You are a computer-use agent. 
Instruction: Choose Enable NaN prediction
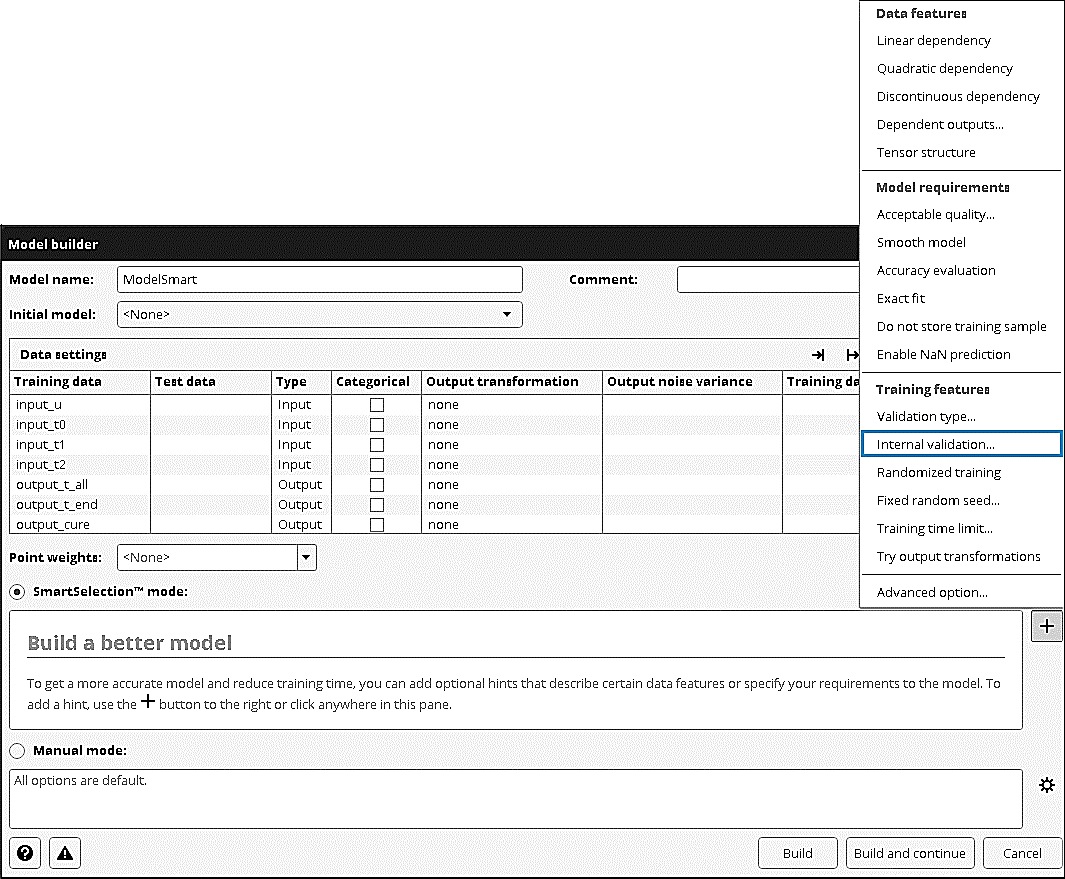(943, 355)
